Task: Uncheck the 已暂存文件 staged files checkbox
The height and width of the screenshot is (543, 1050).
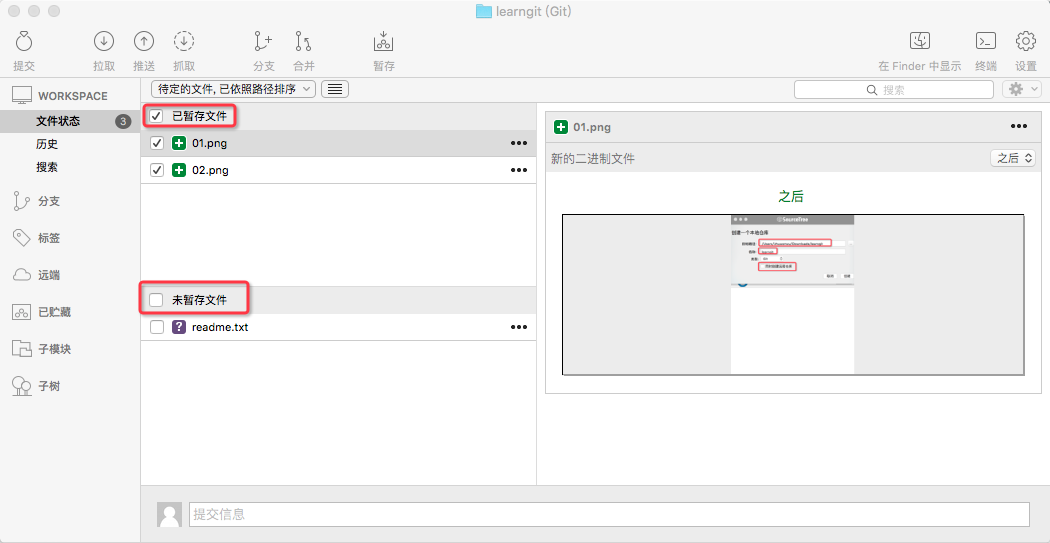Action: (x=157, y=117)
